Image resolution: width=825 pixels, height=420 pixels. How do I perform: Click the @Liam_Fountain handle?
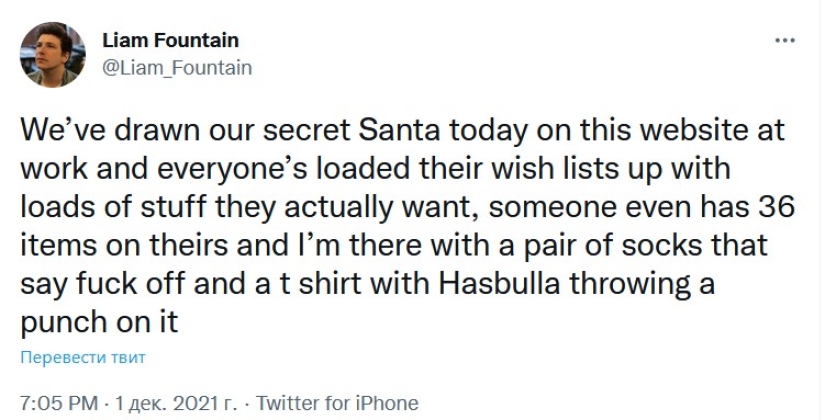[x=177, y=67]
